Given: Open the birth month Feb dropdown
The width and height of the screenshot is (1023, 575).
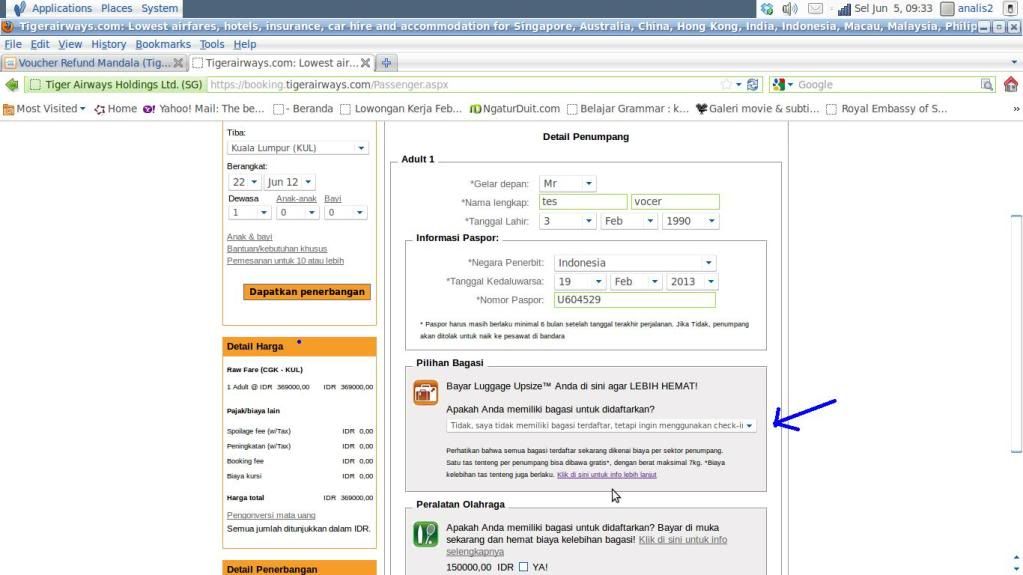Looking at the screenshot, I should tap(628, 221).
